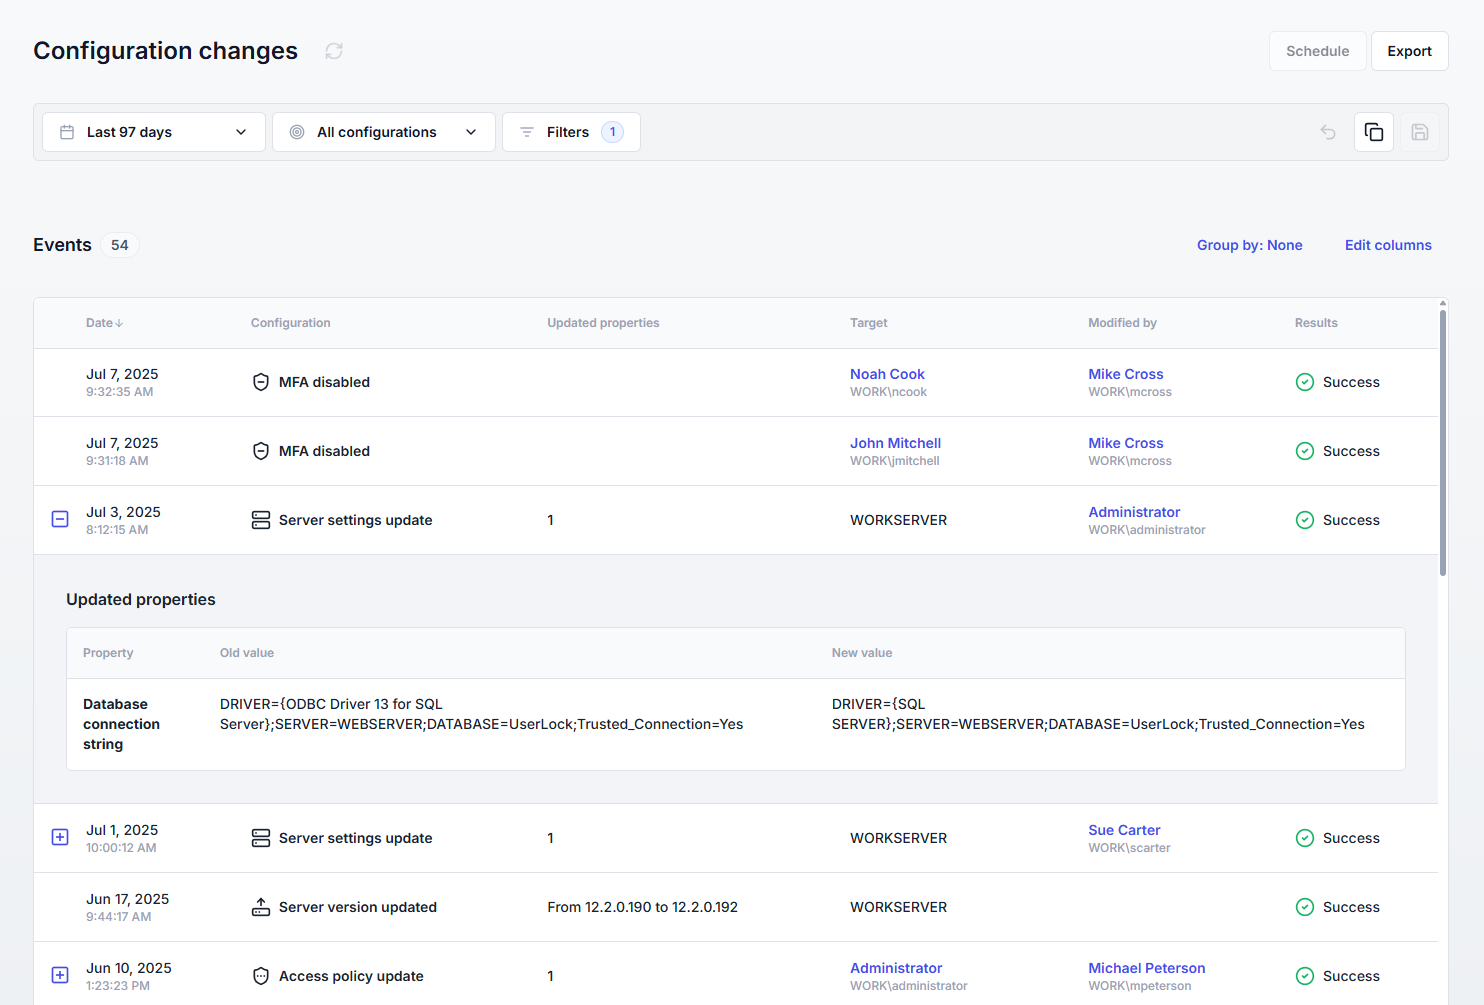The height and width of the screenshot is (1005, 1484).
Task: Open the Filters panel
Action: click(571, 131)
